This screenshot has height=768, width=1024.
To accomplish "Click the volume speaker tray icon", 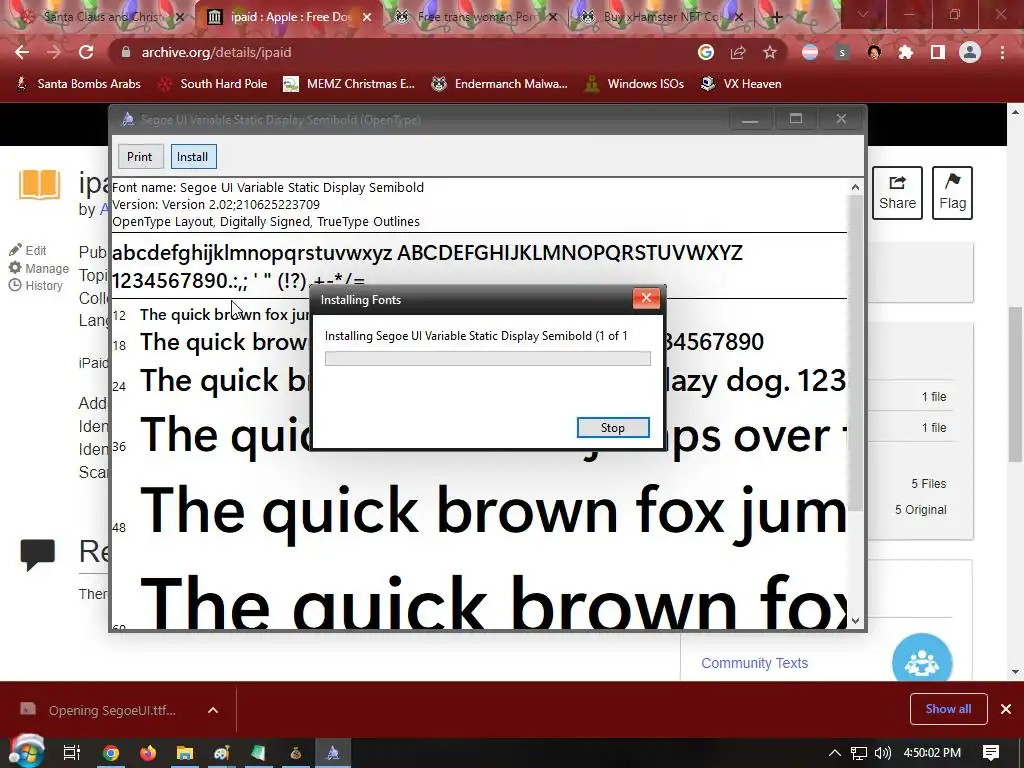I will pos(882,753).
